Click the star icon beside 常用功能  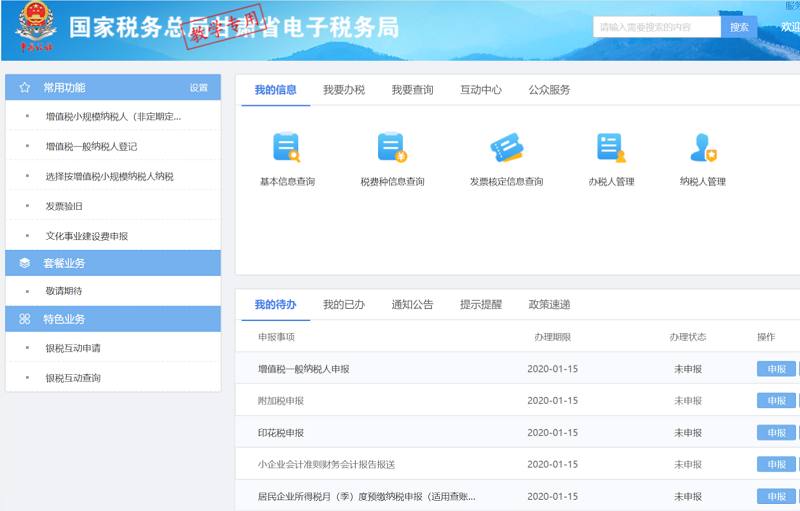25,88
